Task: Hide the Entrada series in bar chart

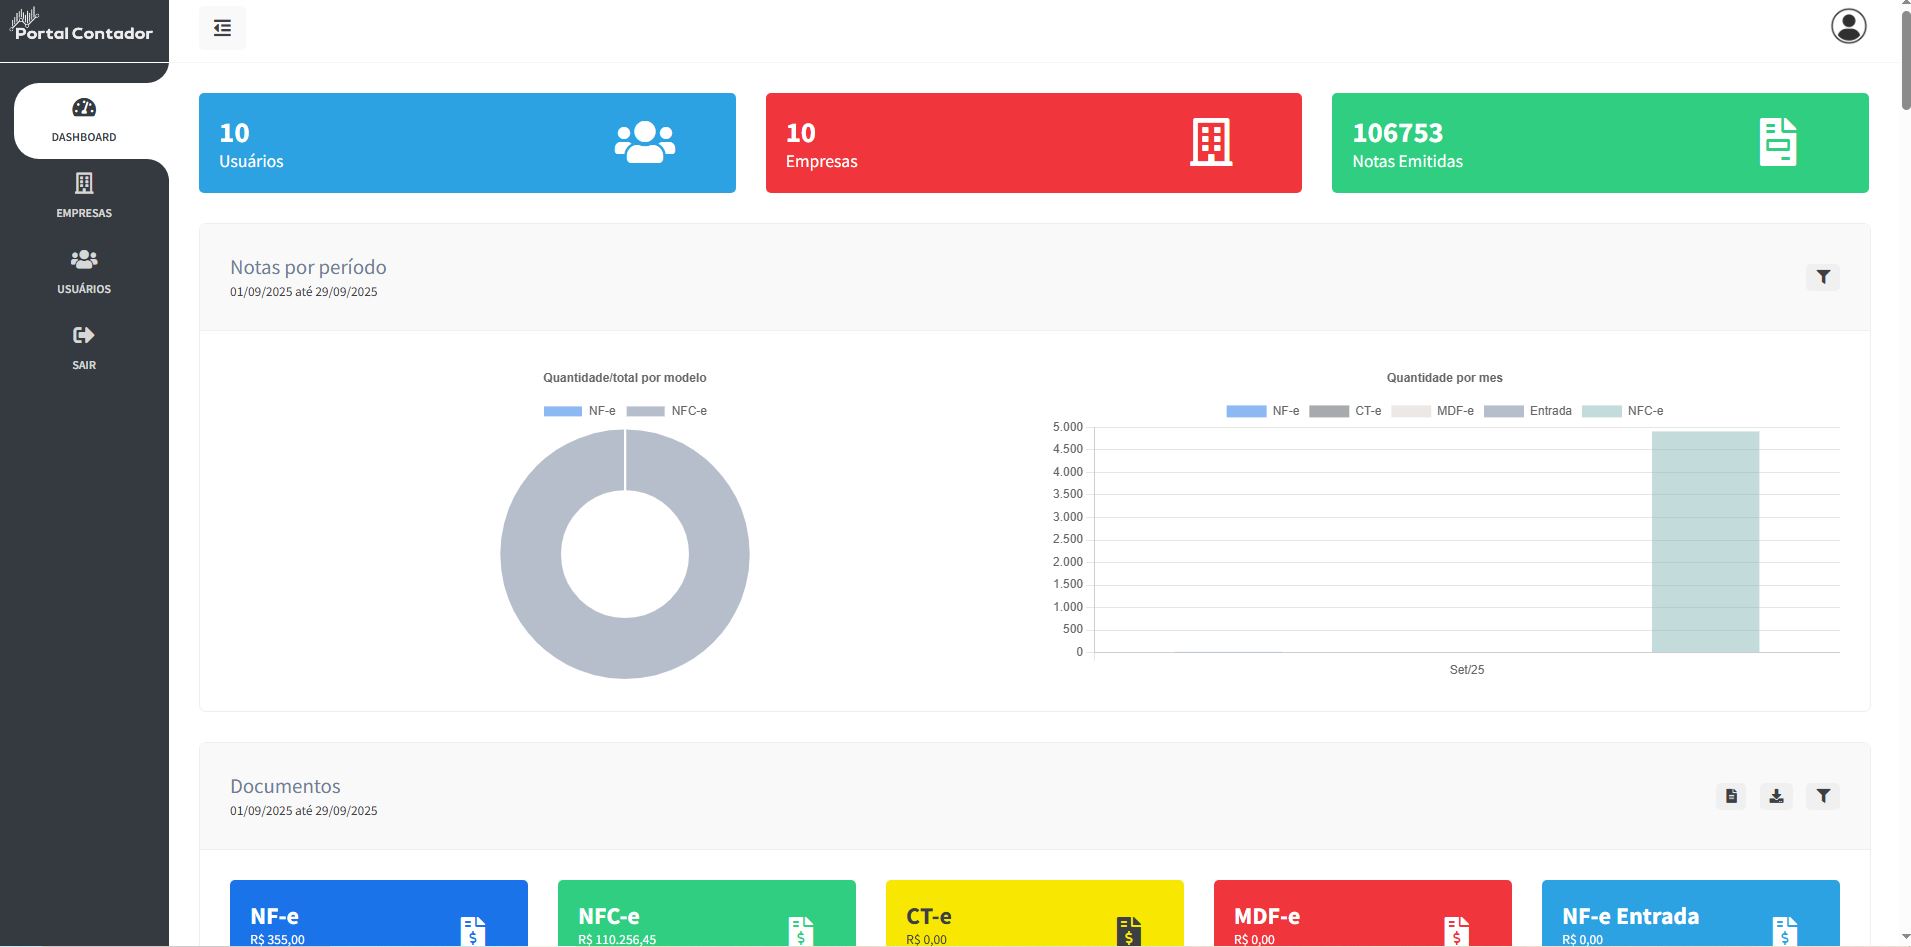Action: [1528, 411]
